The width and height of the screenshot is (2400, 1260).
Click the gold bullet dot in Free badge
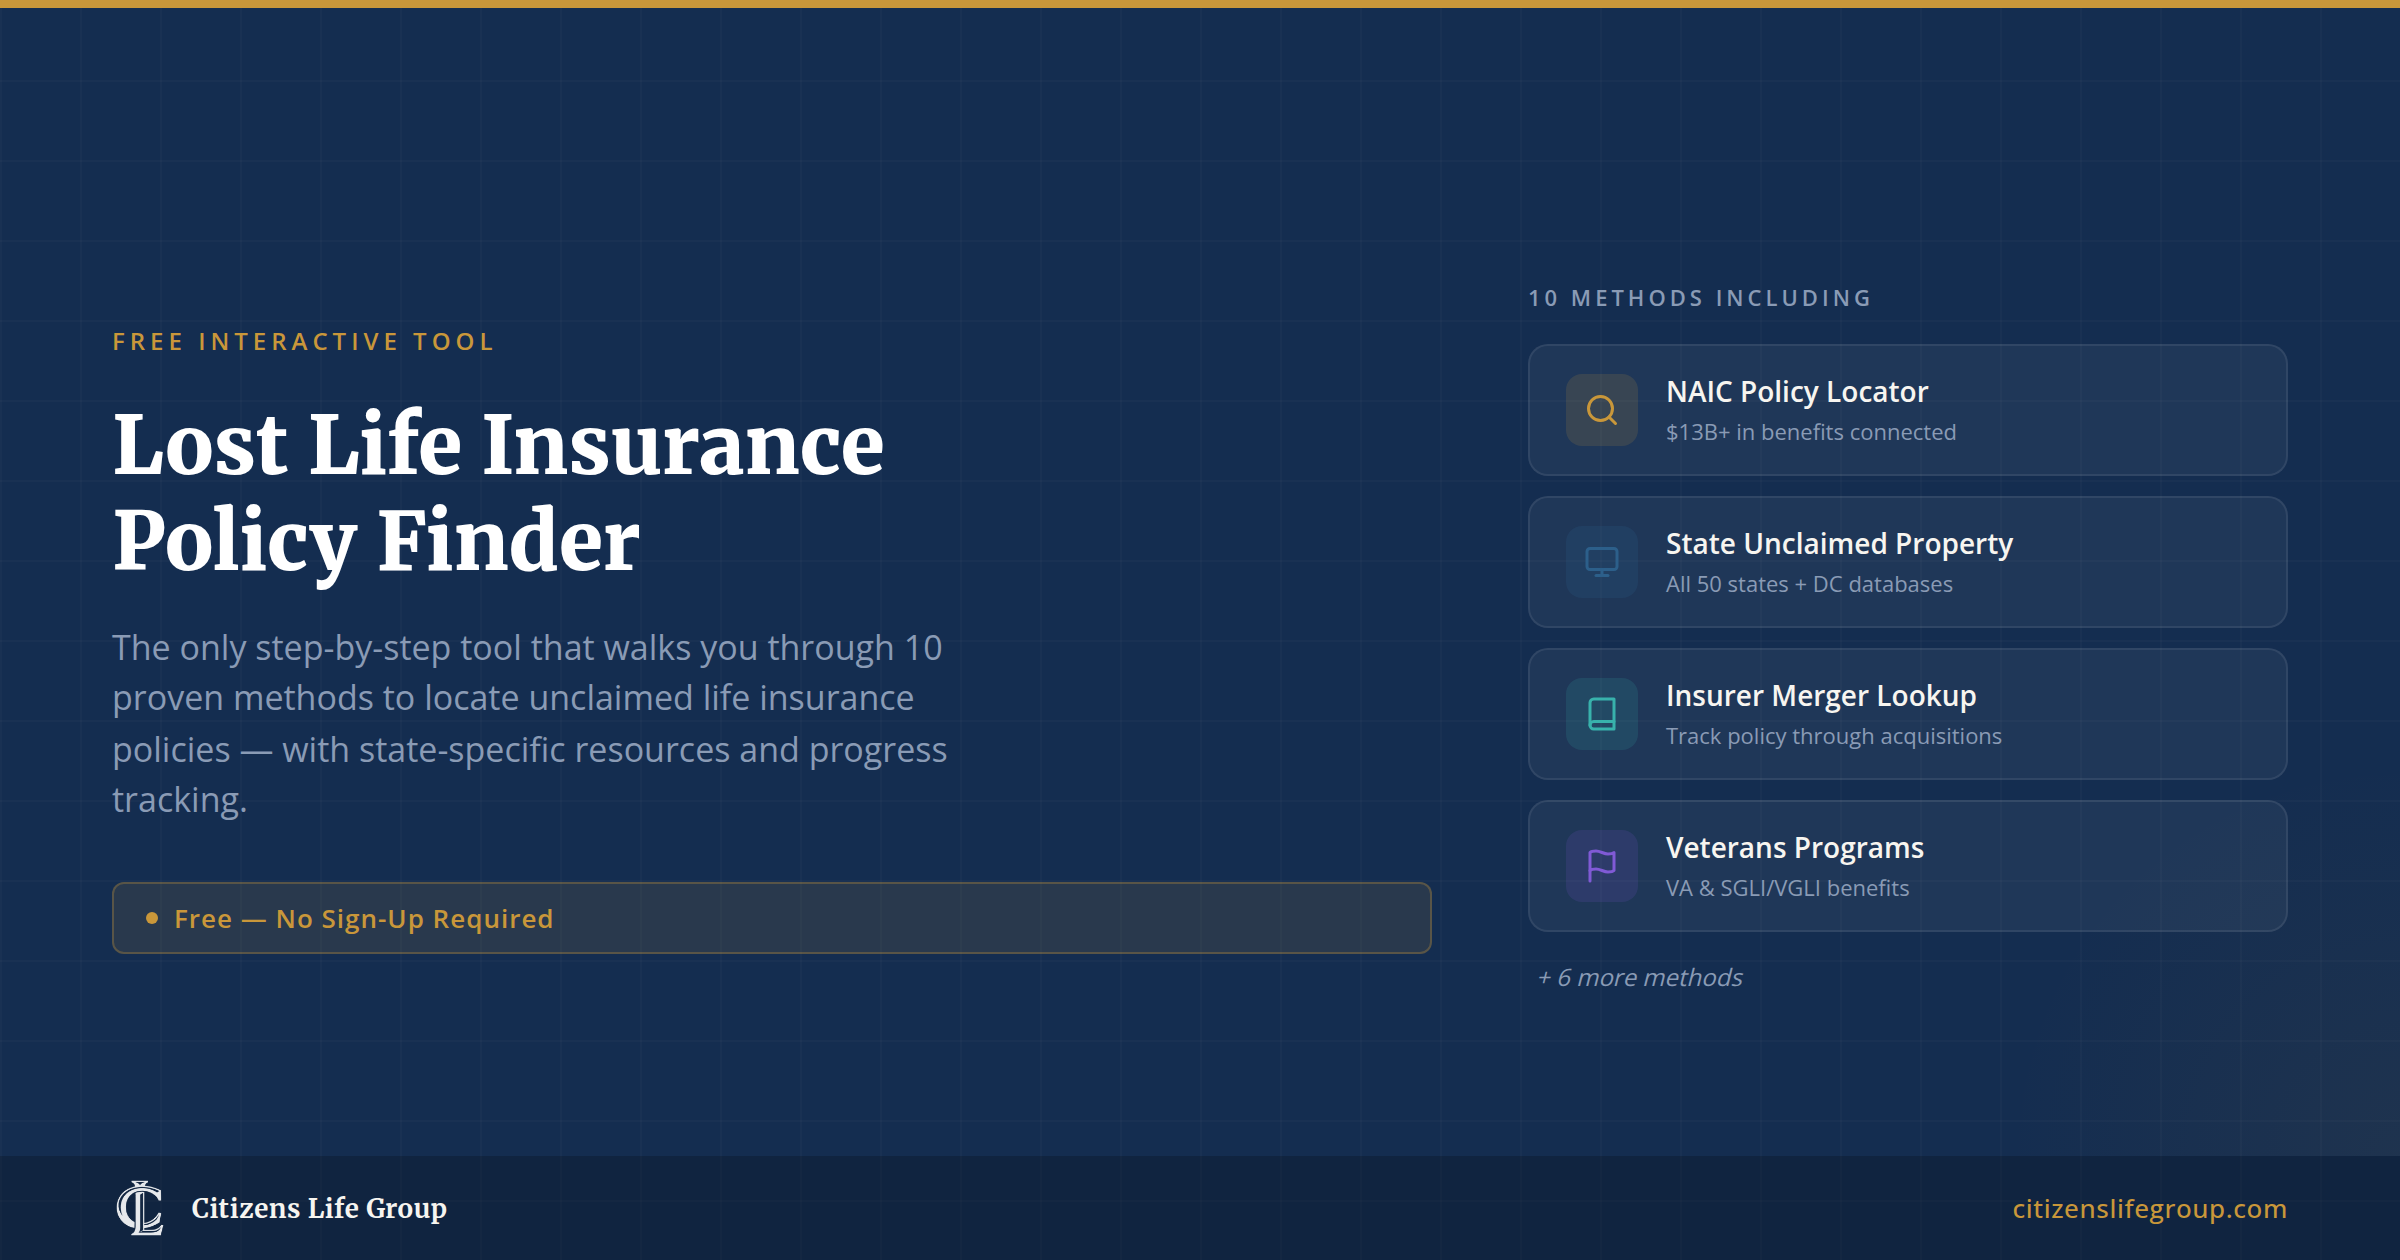152,918
